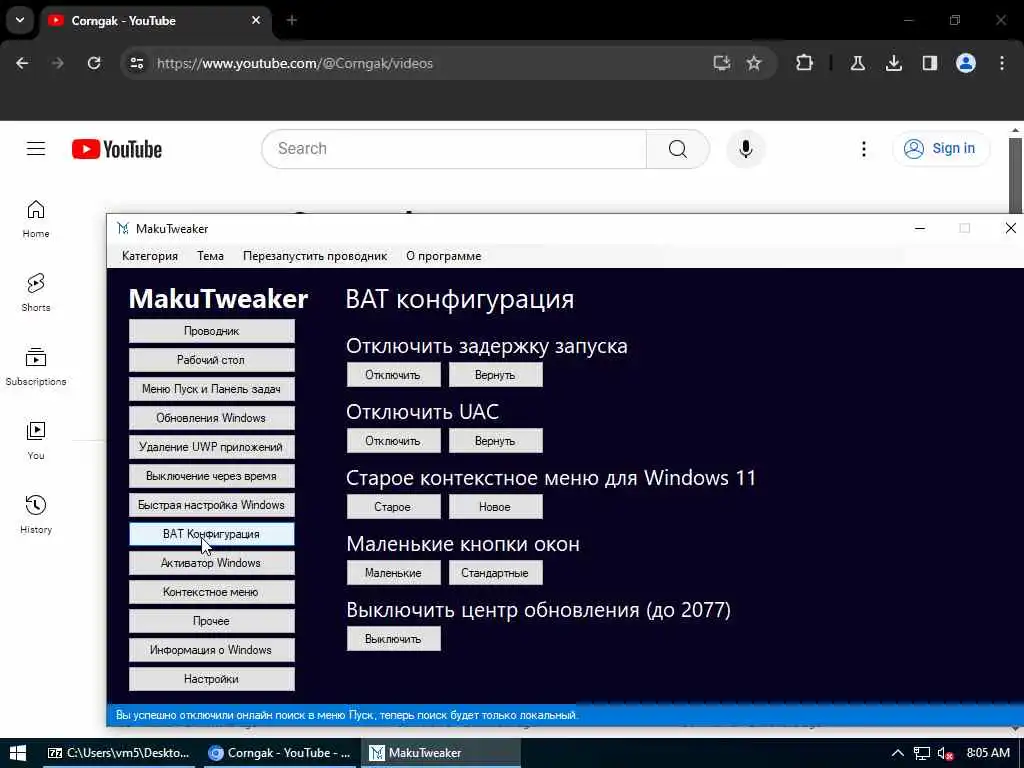The image size is (1024, 768).
Task: Select the Проводник category button
Action: click(x=212, y=331)
